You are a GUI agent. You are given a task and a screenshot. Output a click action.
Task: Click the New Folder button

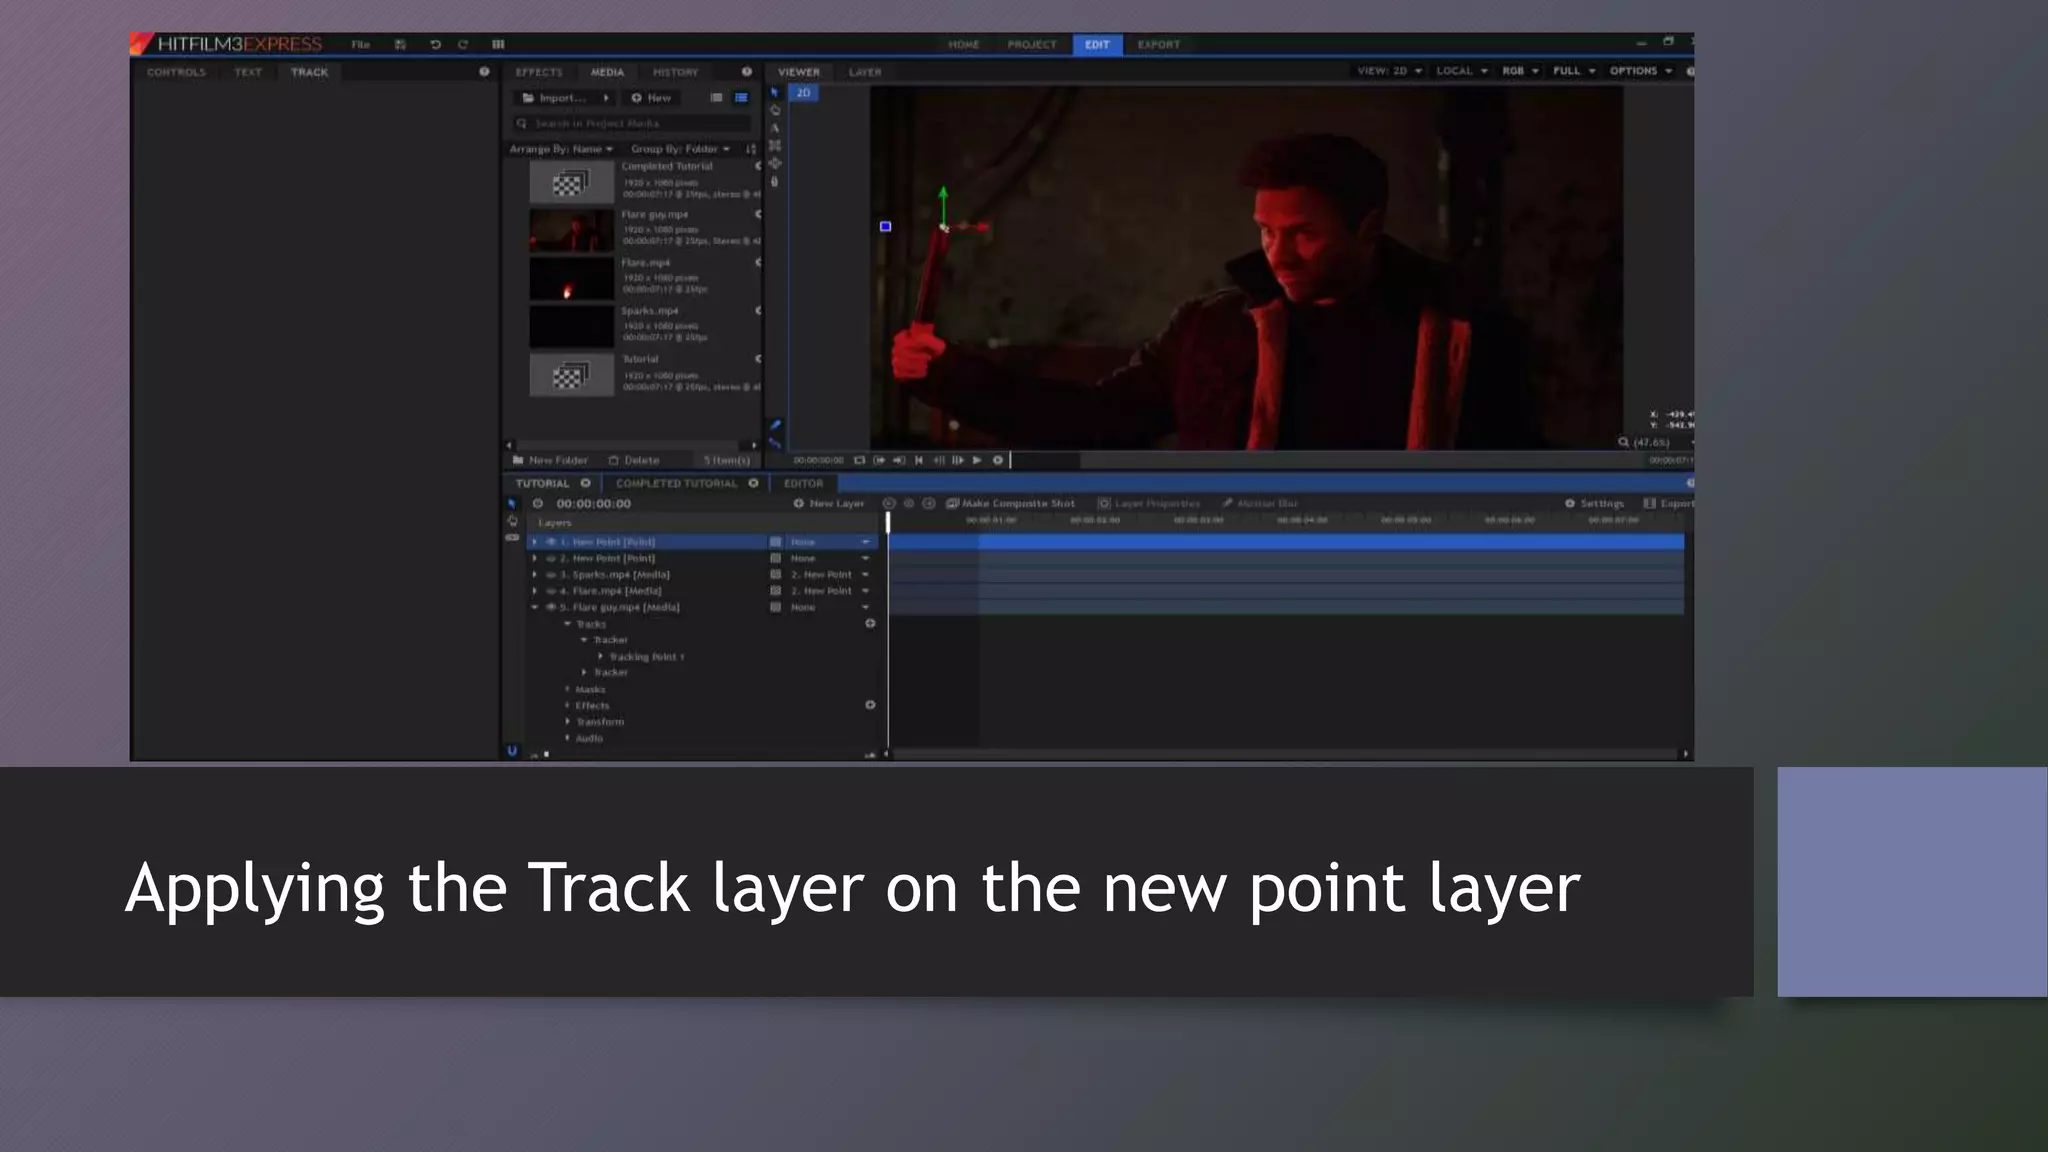coord(550,460)
